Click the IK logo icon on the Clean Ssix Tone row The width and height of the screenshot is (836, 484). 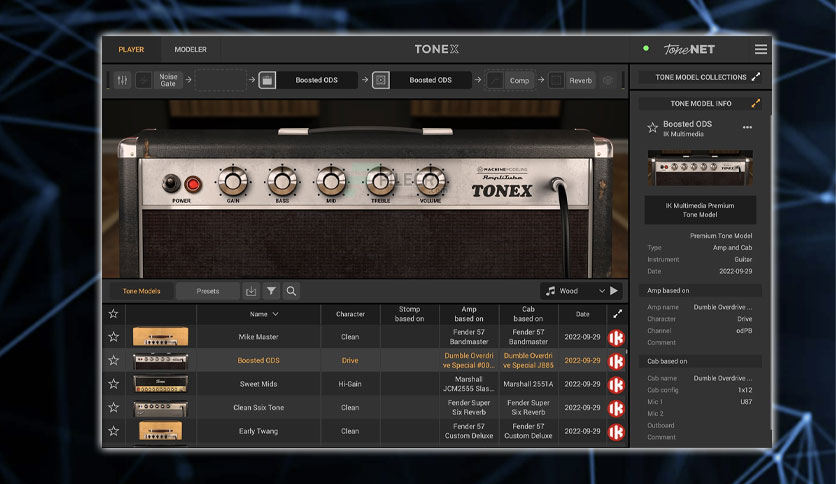pos(616,408)
